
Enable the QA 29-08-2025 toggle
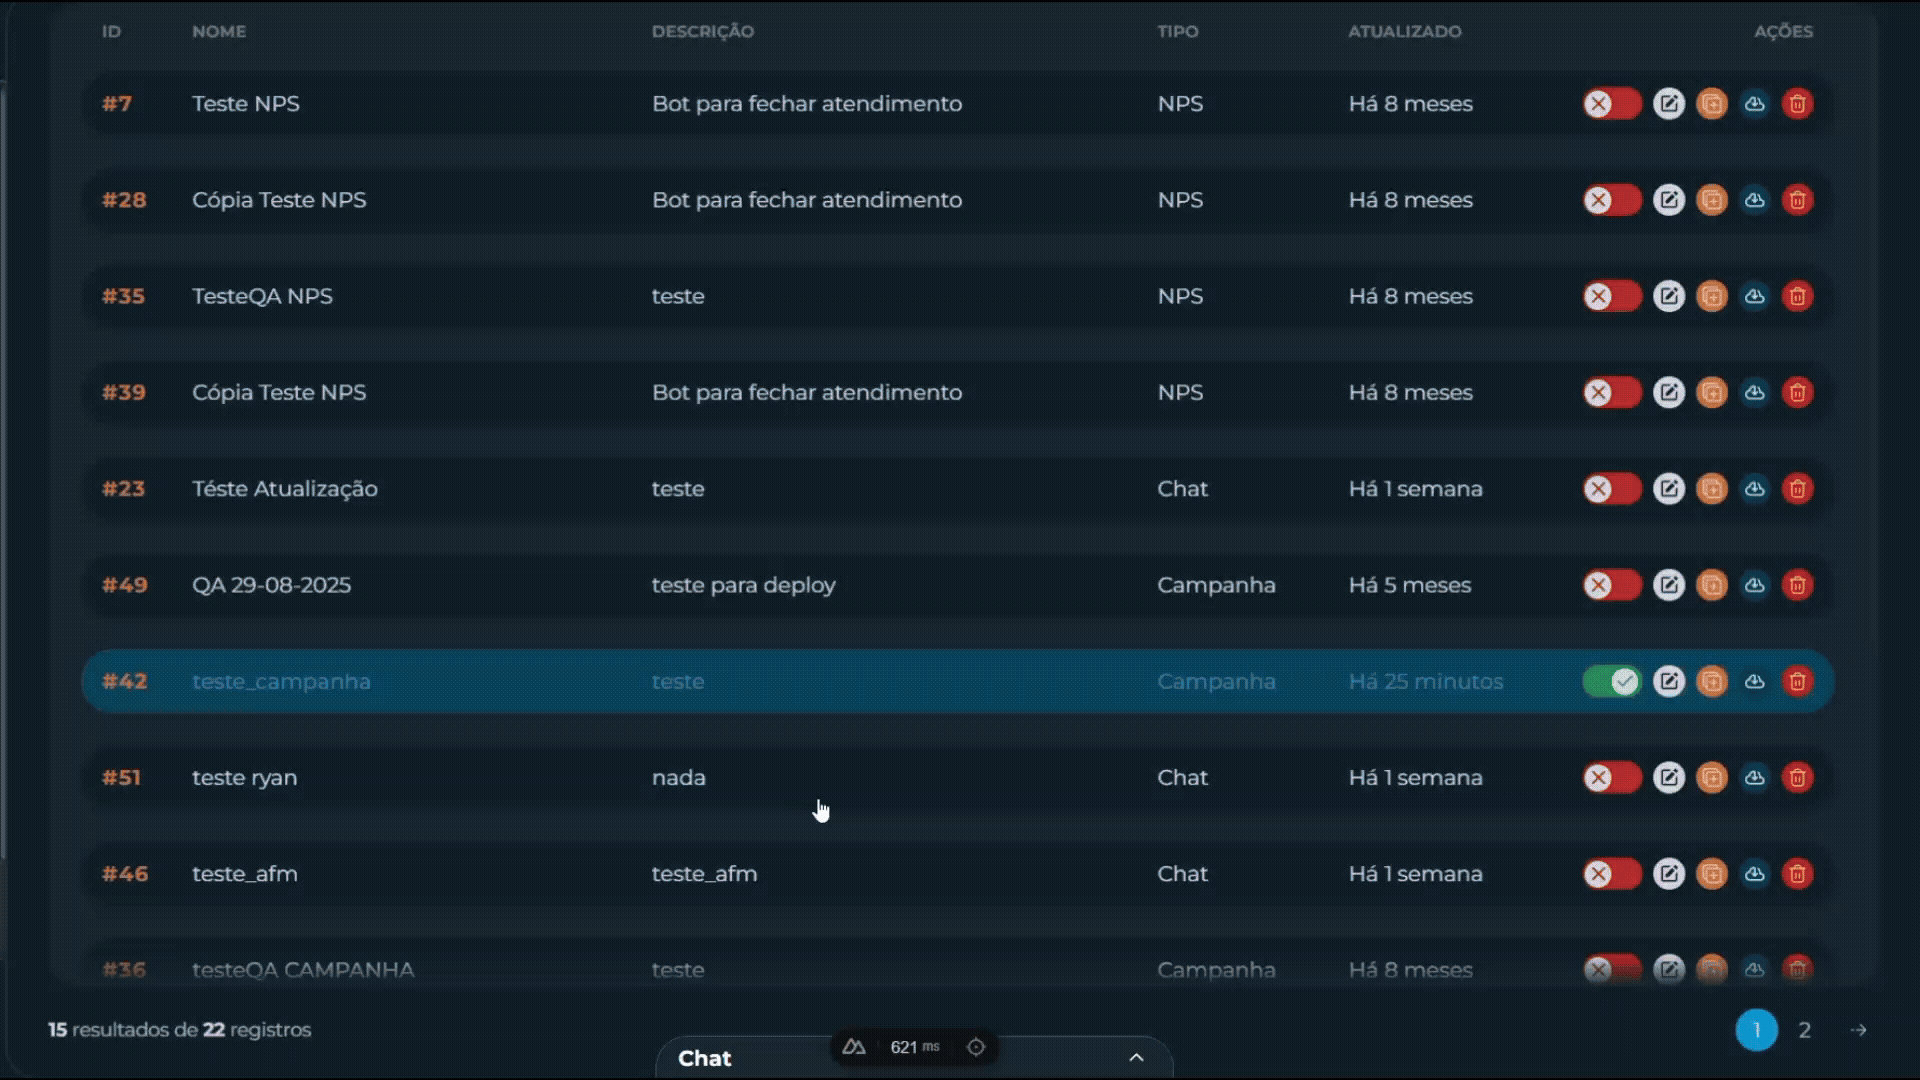[1612, 585]
